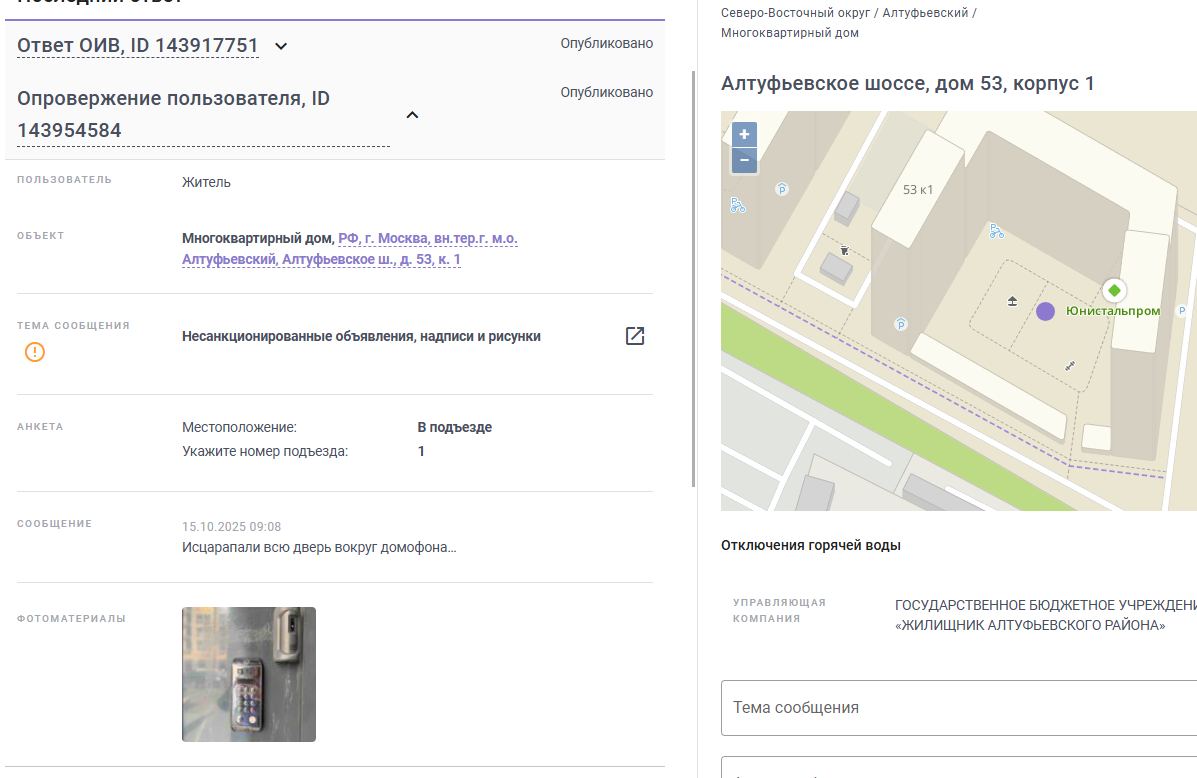Click bicycle parking icon near 53 к1 building
Screen dimensions: 1197x778
click(996, 231)
